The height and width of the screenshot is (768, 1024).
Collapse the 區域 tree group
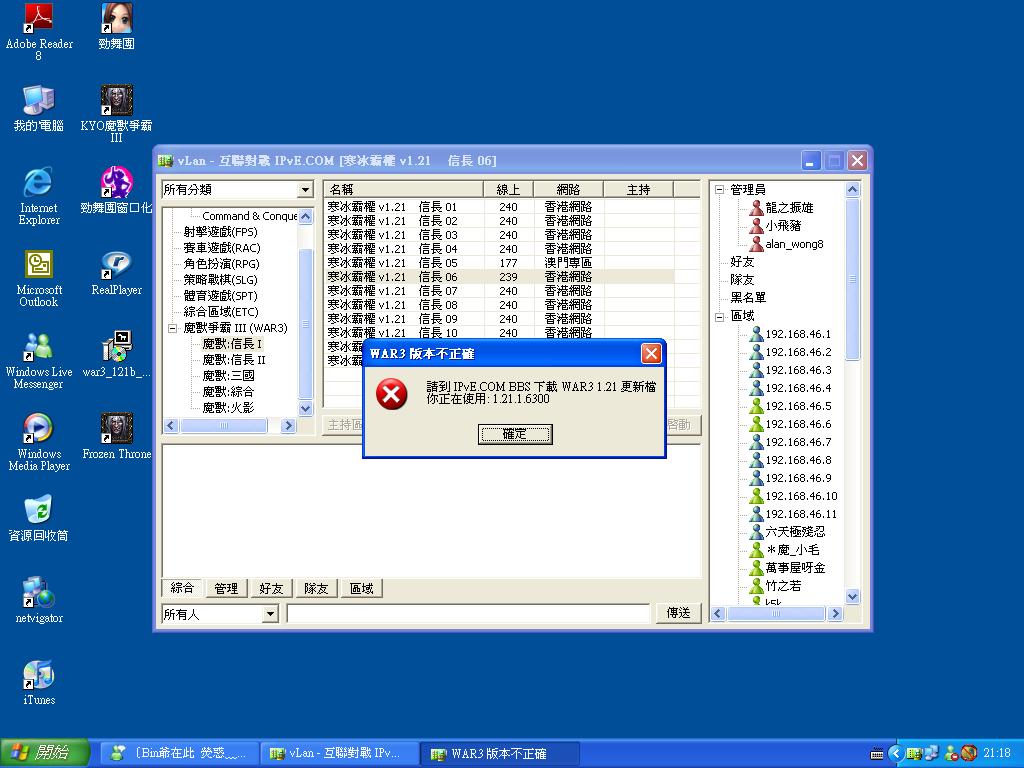pos(721,316)
